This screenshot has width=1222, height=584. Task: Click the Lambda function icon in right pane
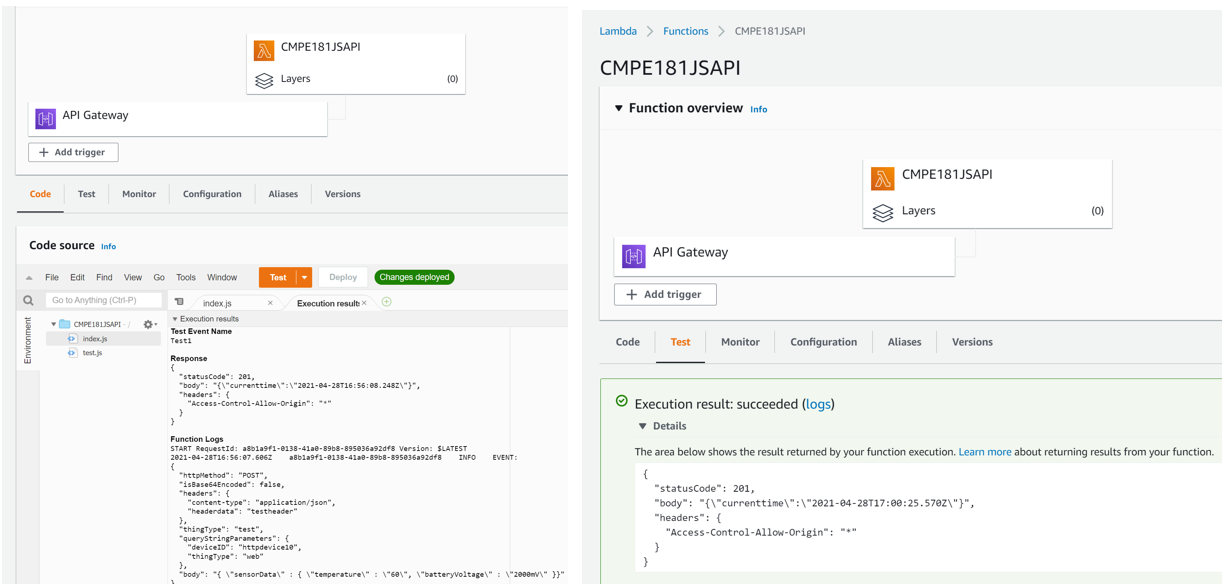click(882, 179)
